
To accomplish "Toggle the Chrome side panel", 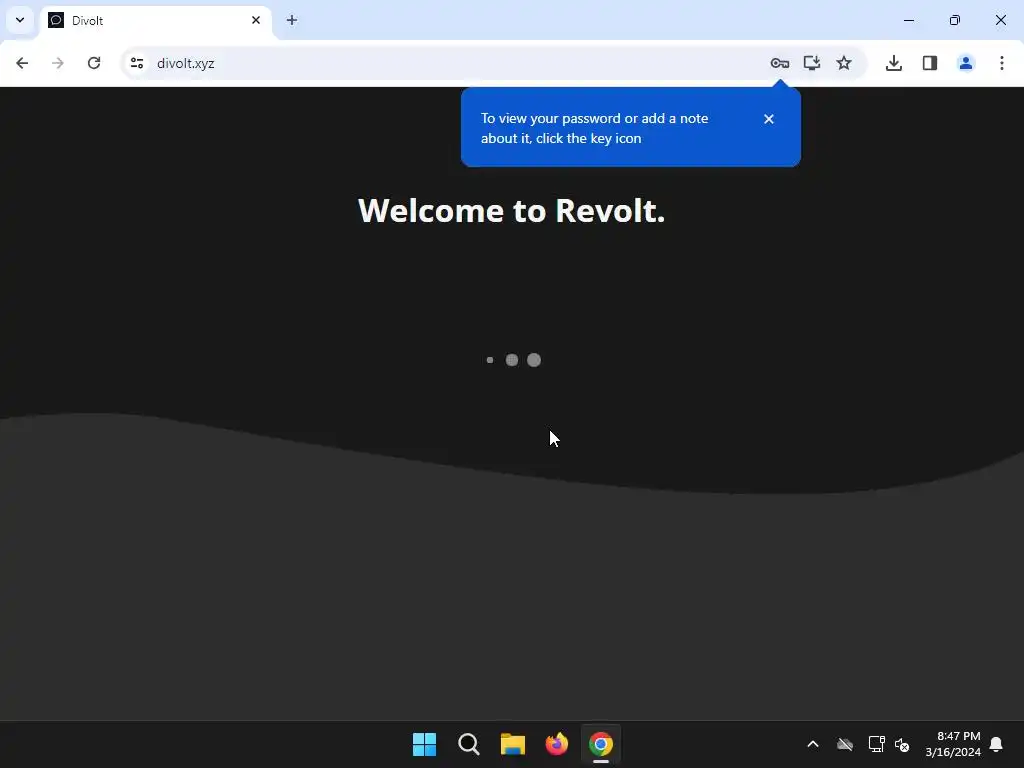I will pos(930,63).
